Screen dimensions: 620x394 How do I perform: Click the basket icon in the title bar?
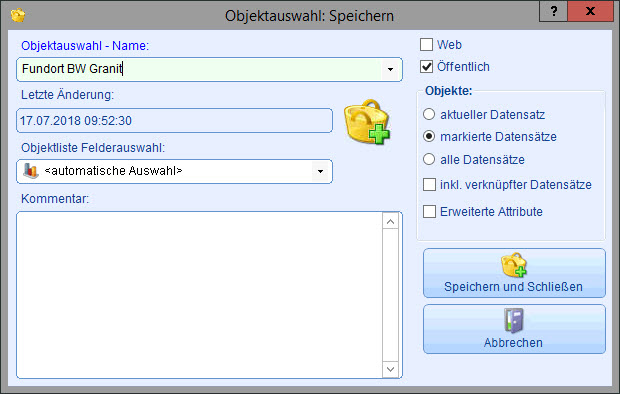point(18,15)
